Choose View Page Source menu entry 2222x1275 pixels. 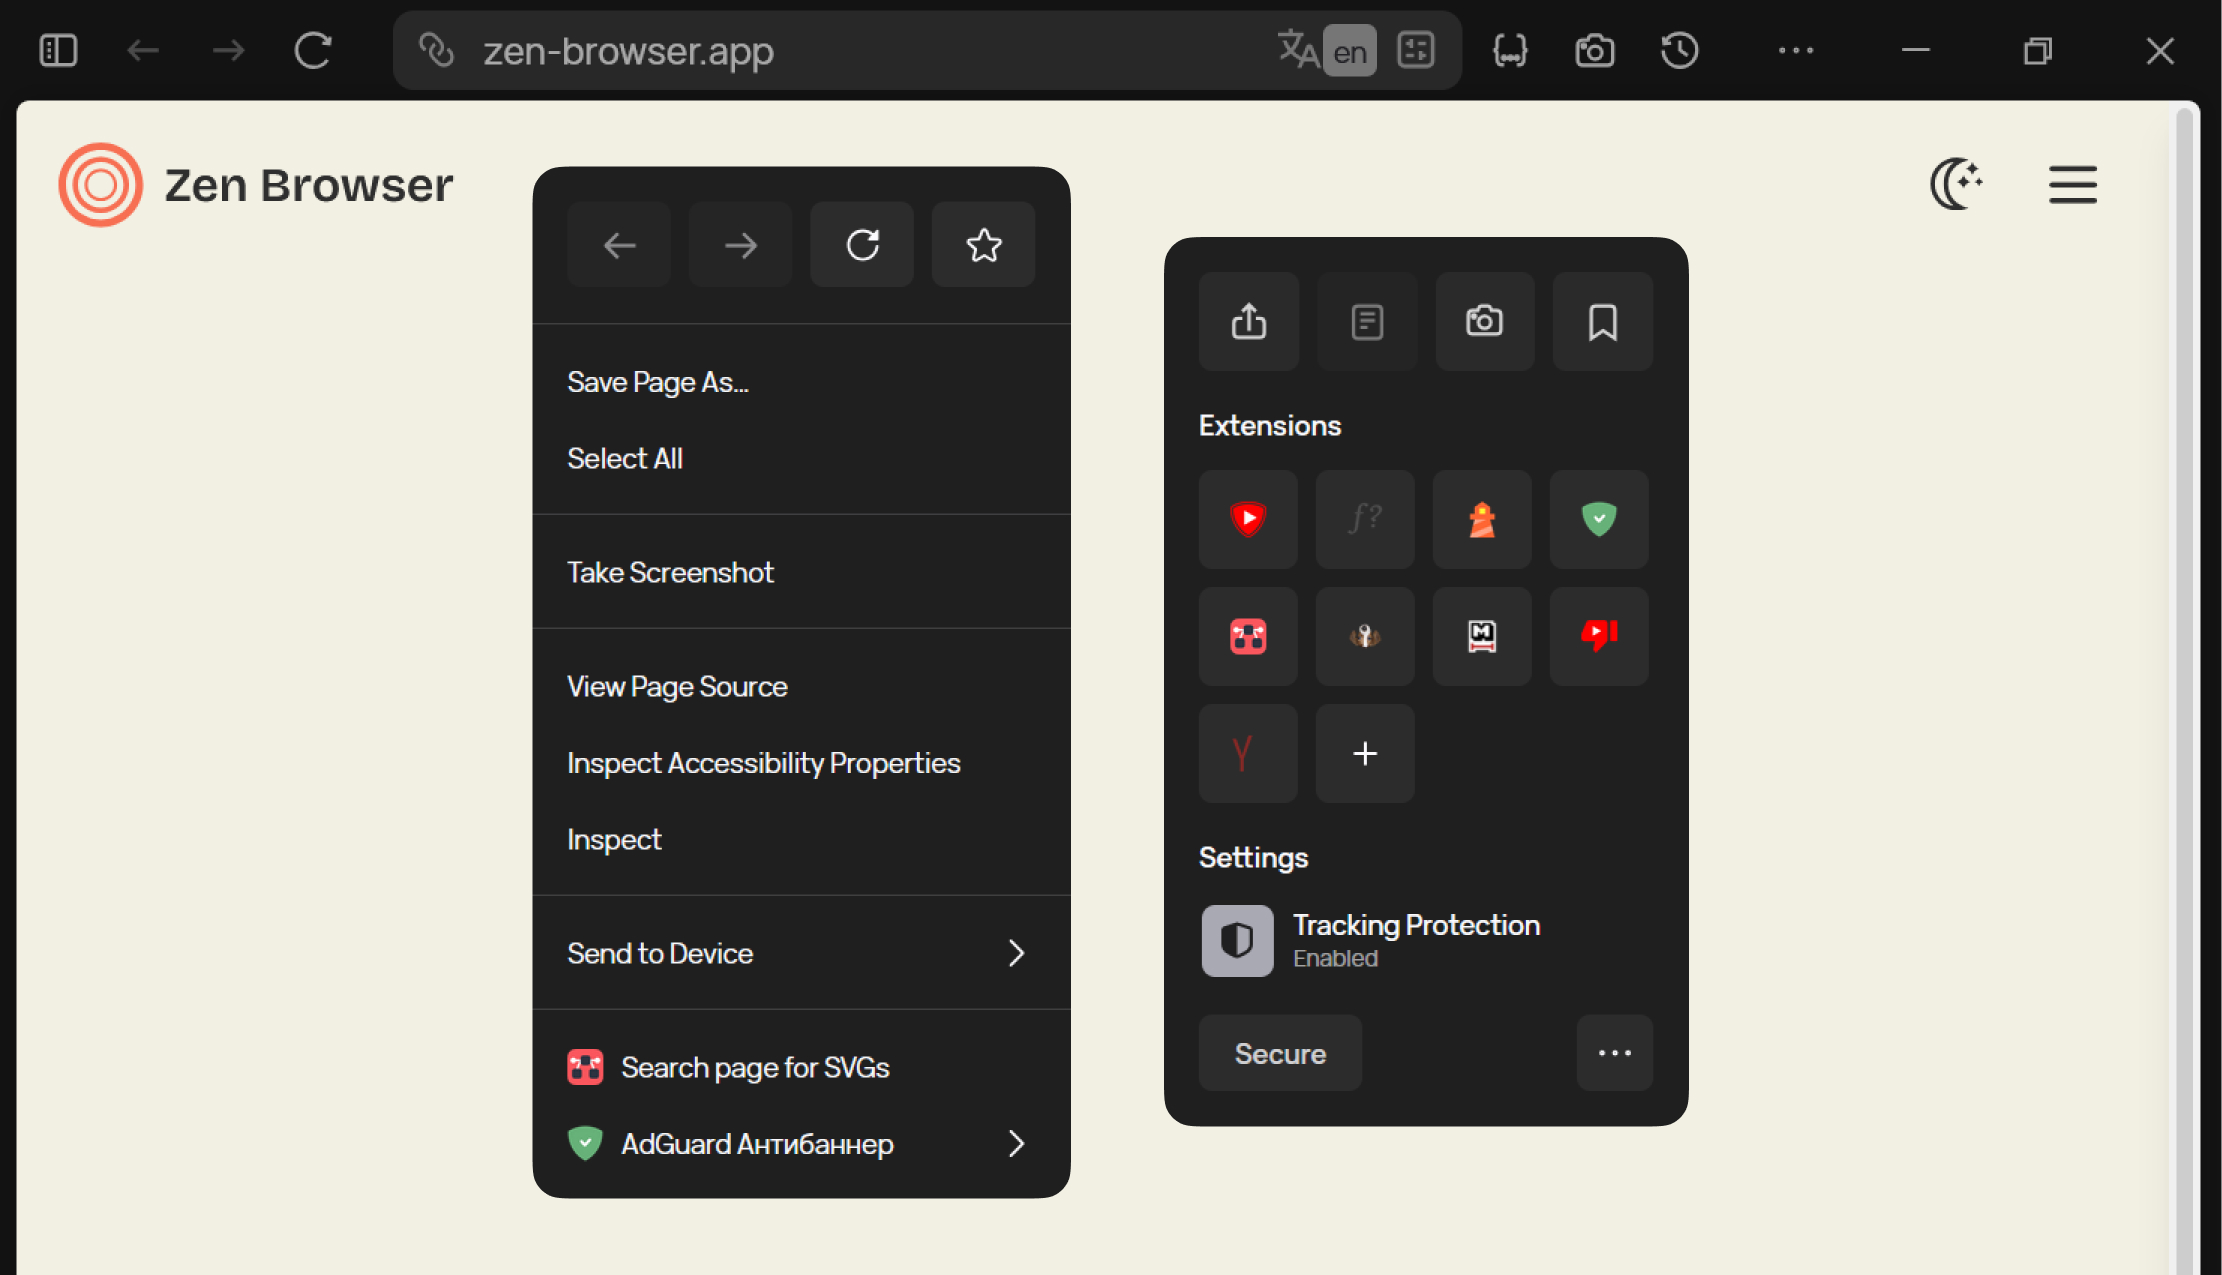pos(677,686)
